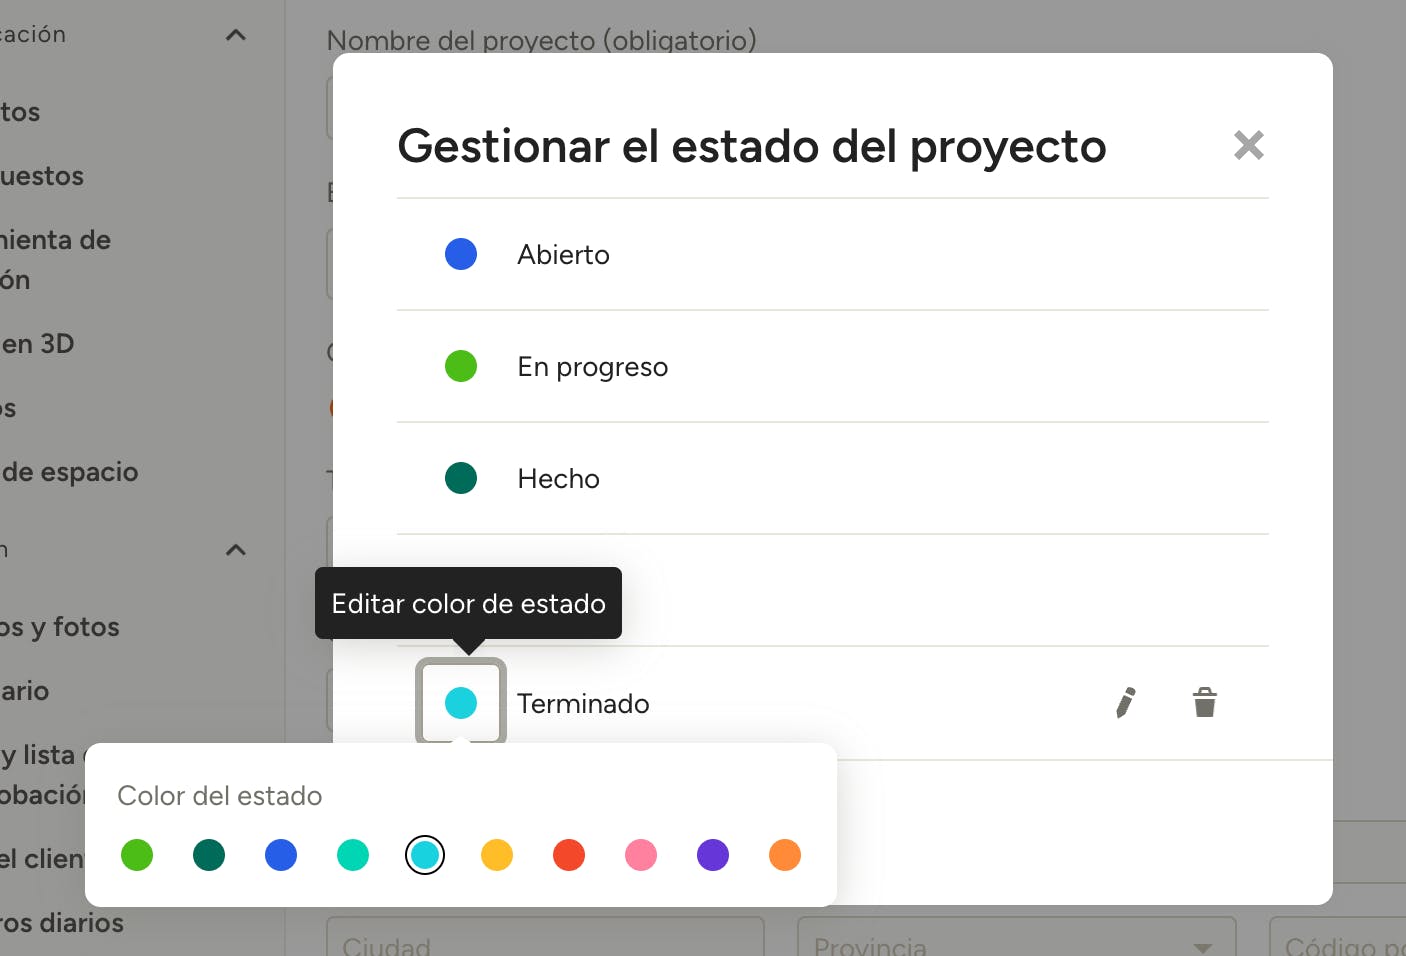
Task: Choose the dark teal color swatch
Action: pos(209,855)
